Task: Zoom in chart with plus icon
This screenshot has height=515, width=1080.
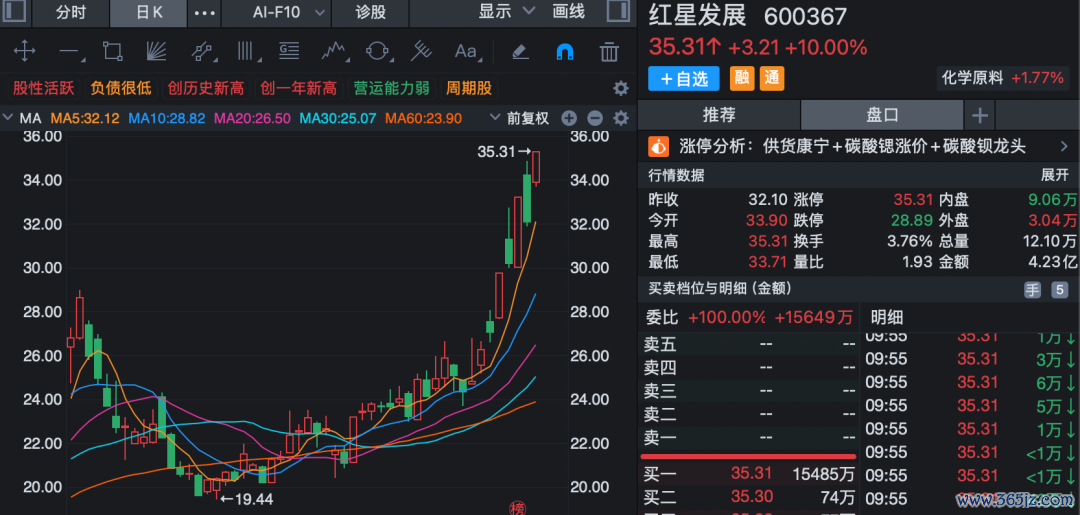Action: coord(569,118)
